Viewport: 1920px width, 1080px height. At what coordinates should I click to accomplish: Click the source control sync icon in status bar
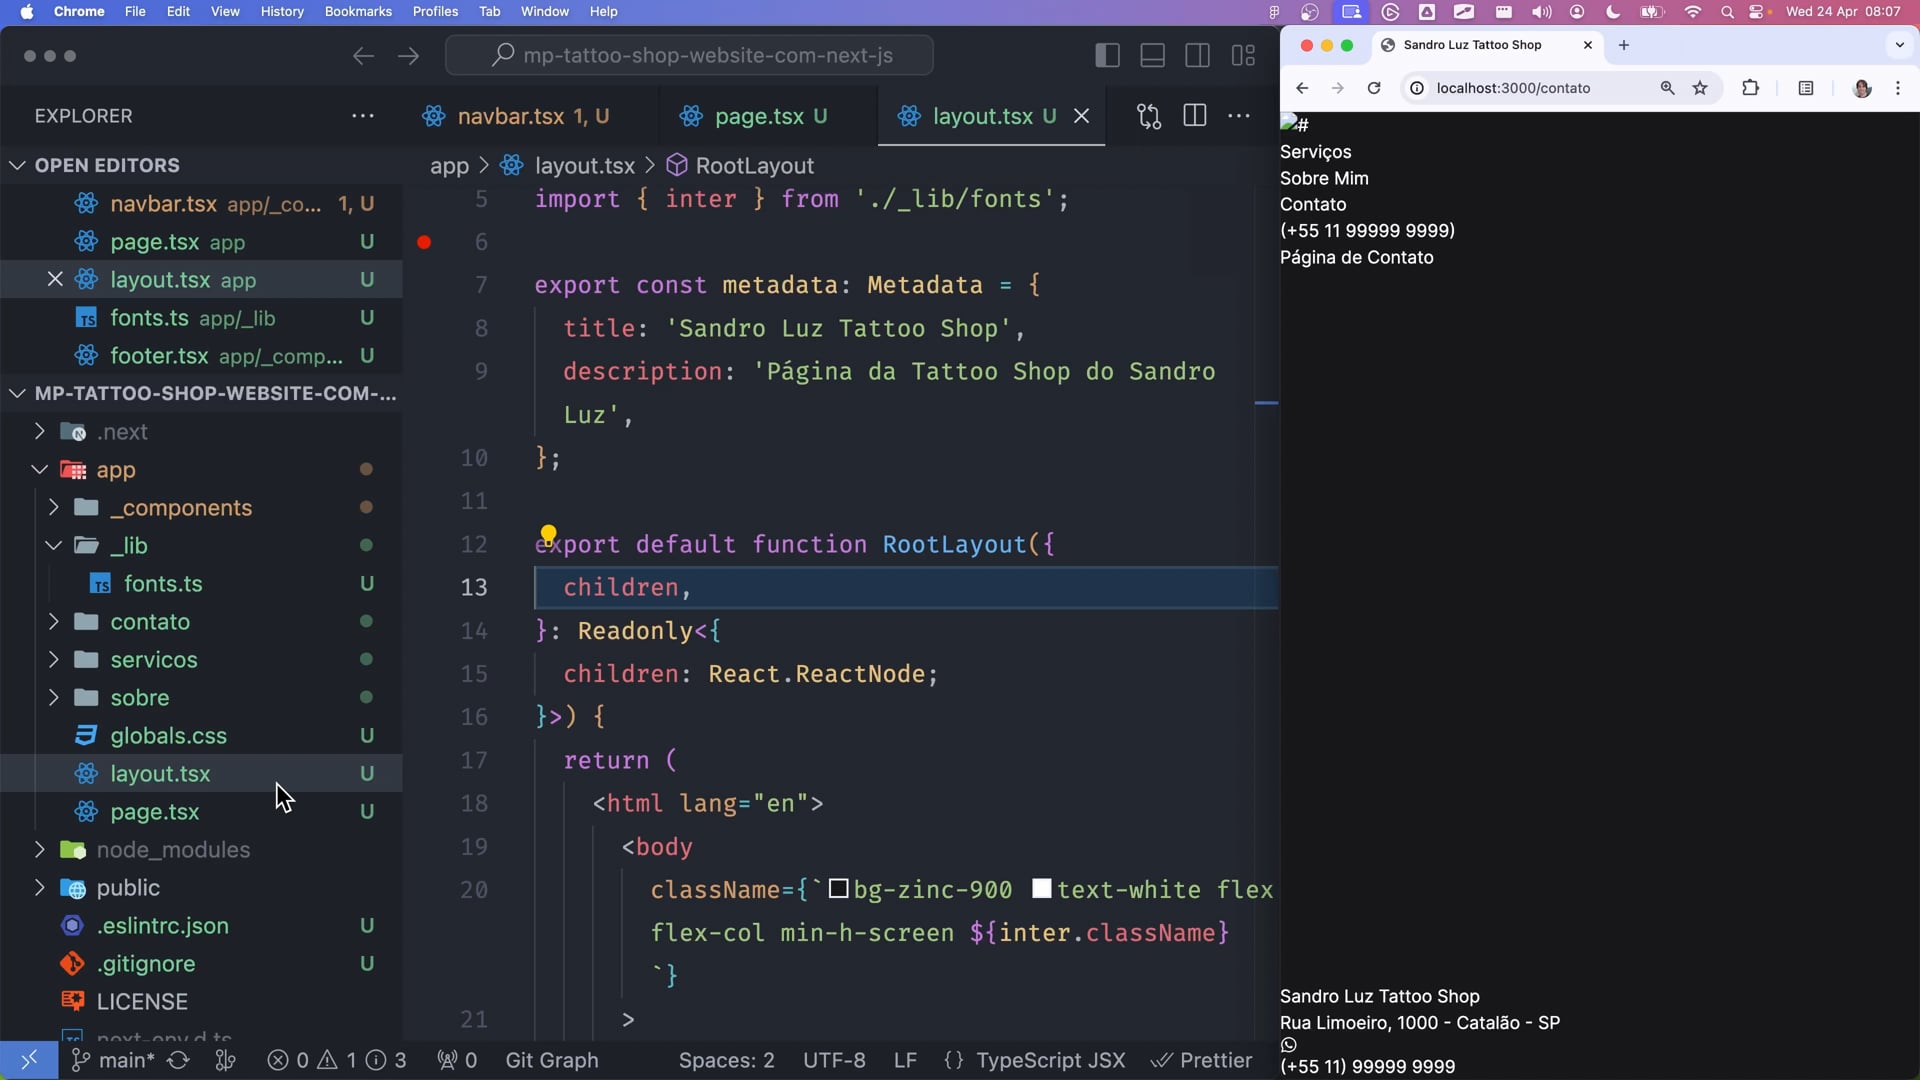tap(178, 1060)
